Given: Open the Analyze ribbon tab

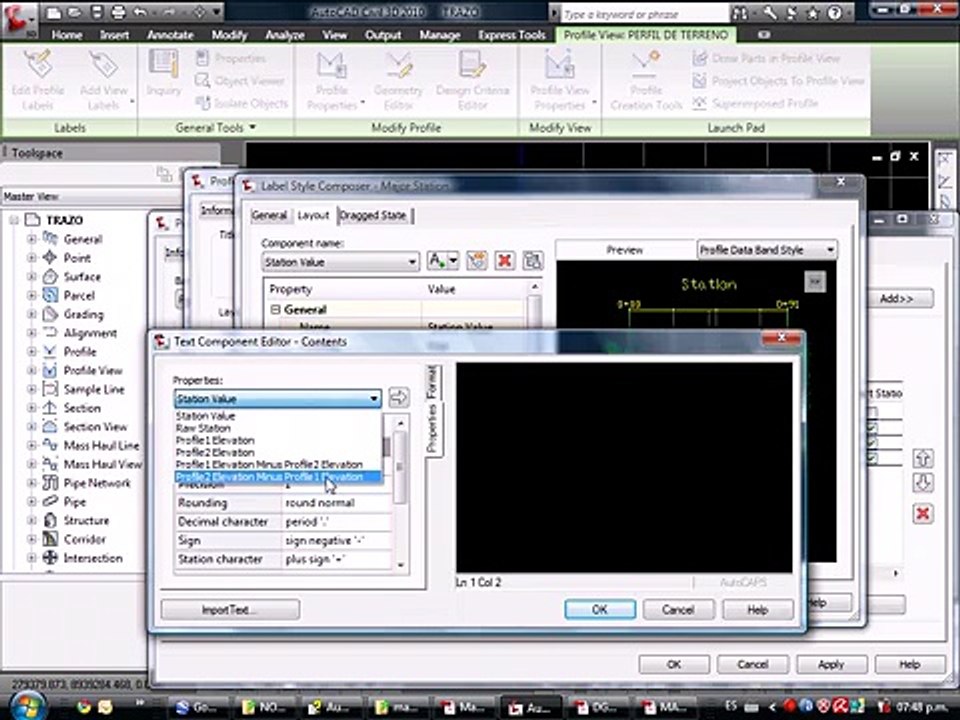Looking at the screenshot, I should (285, 35).
